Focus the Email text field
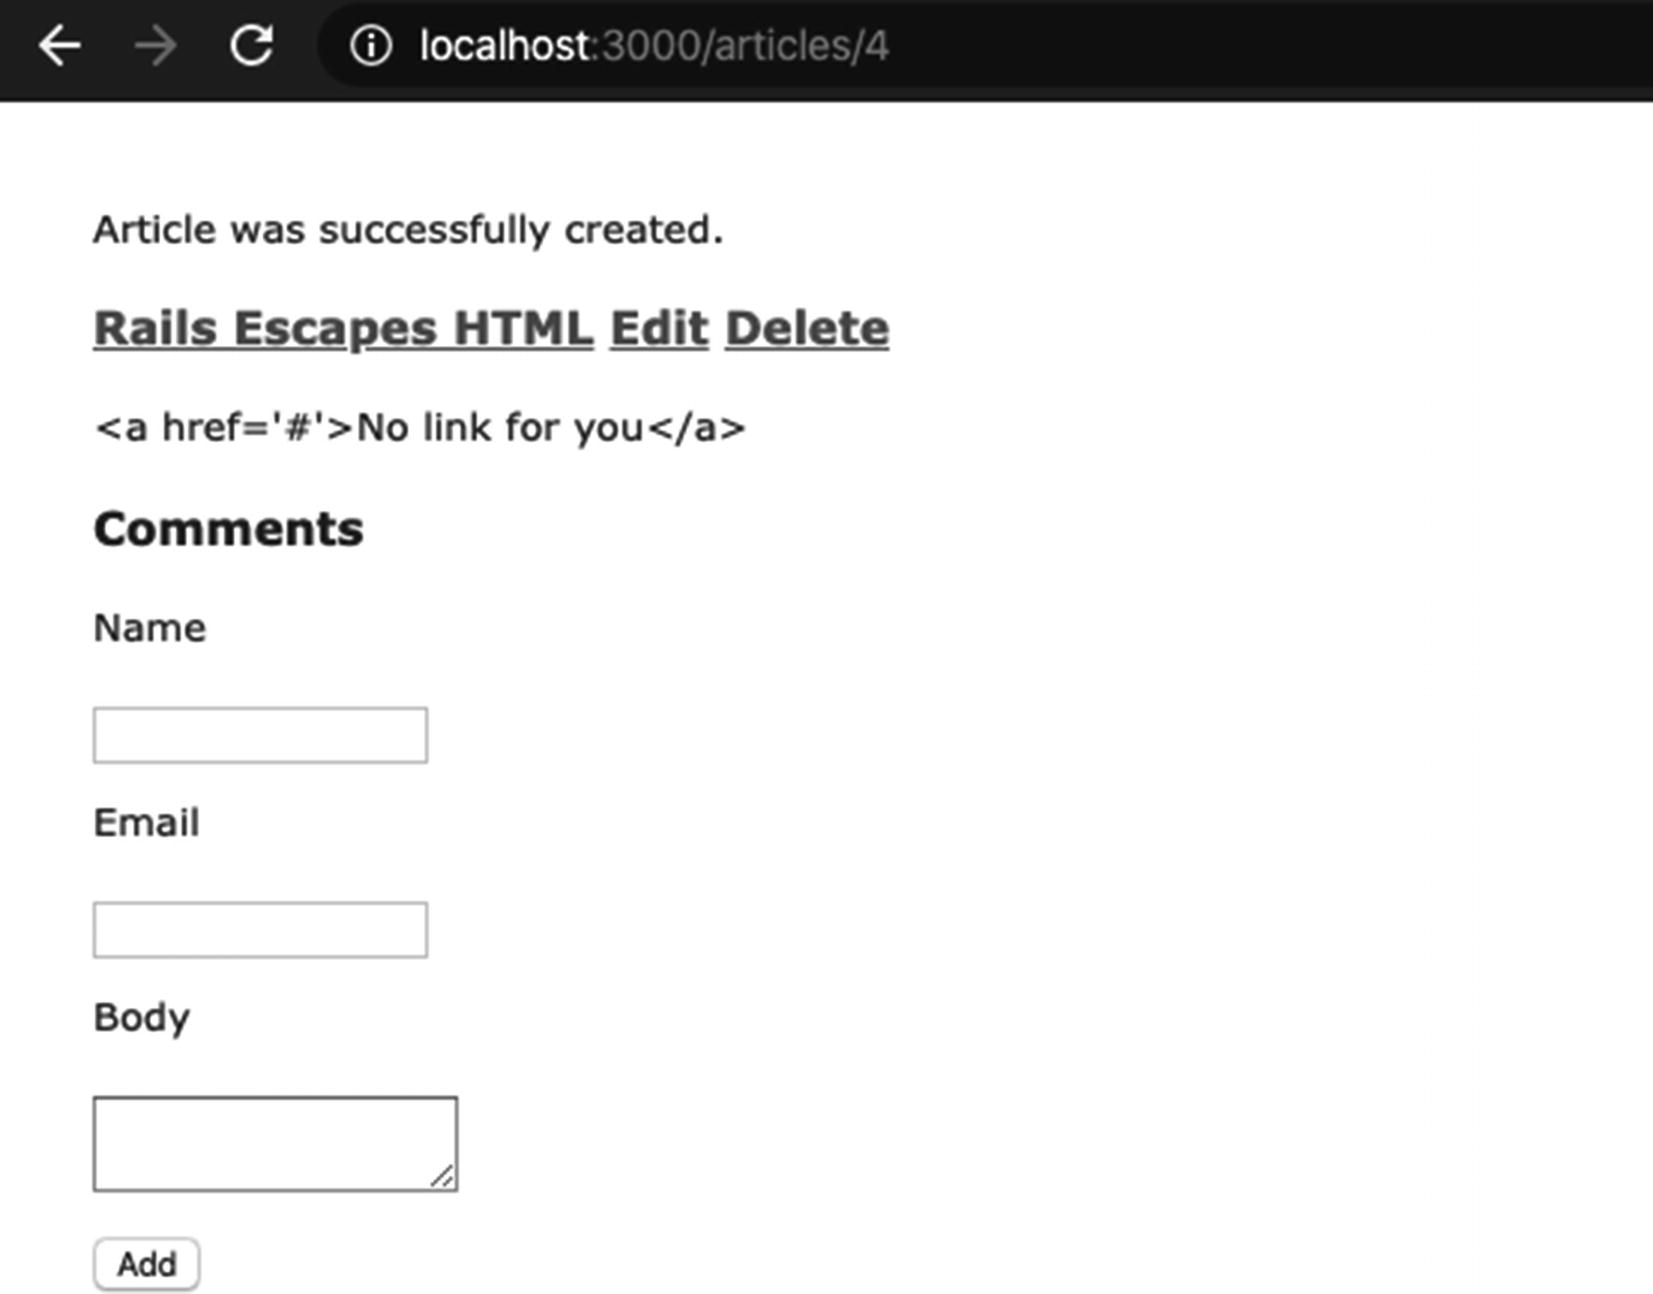Screen dimensions: 1653x1294 tap(260, 930)
